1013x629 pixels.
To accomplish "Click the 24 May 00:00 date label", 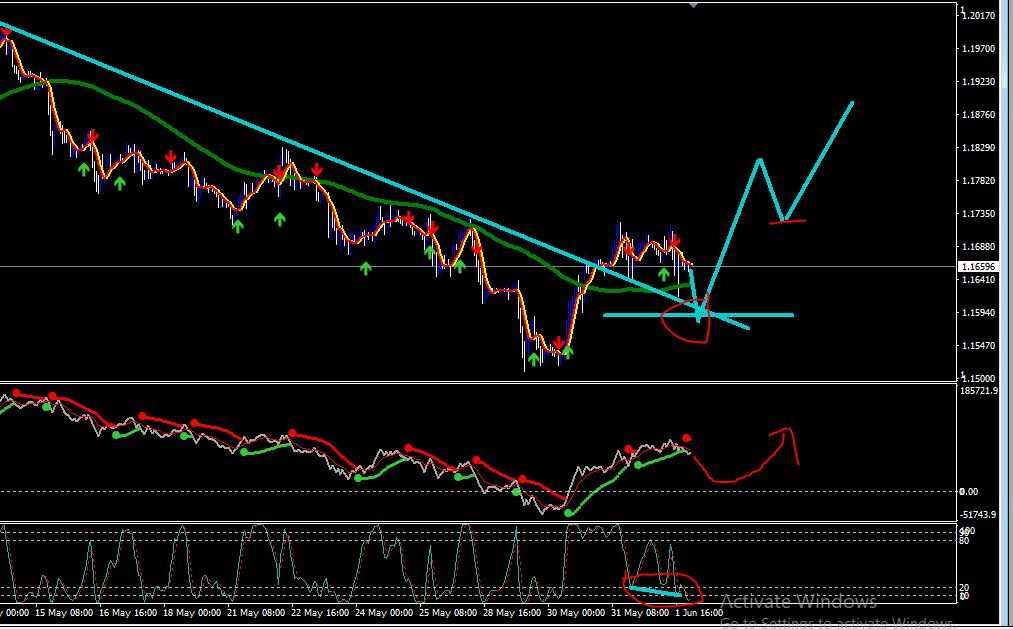I will pos(384,612).
